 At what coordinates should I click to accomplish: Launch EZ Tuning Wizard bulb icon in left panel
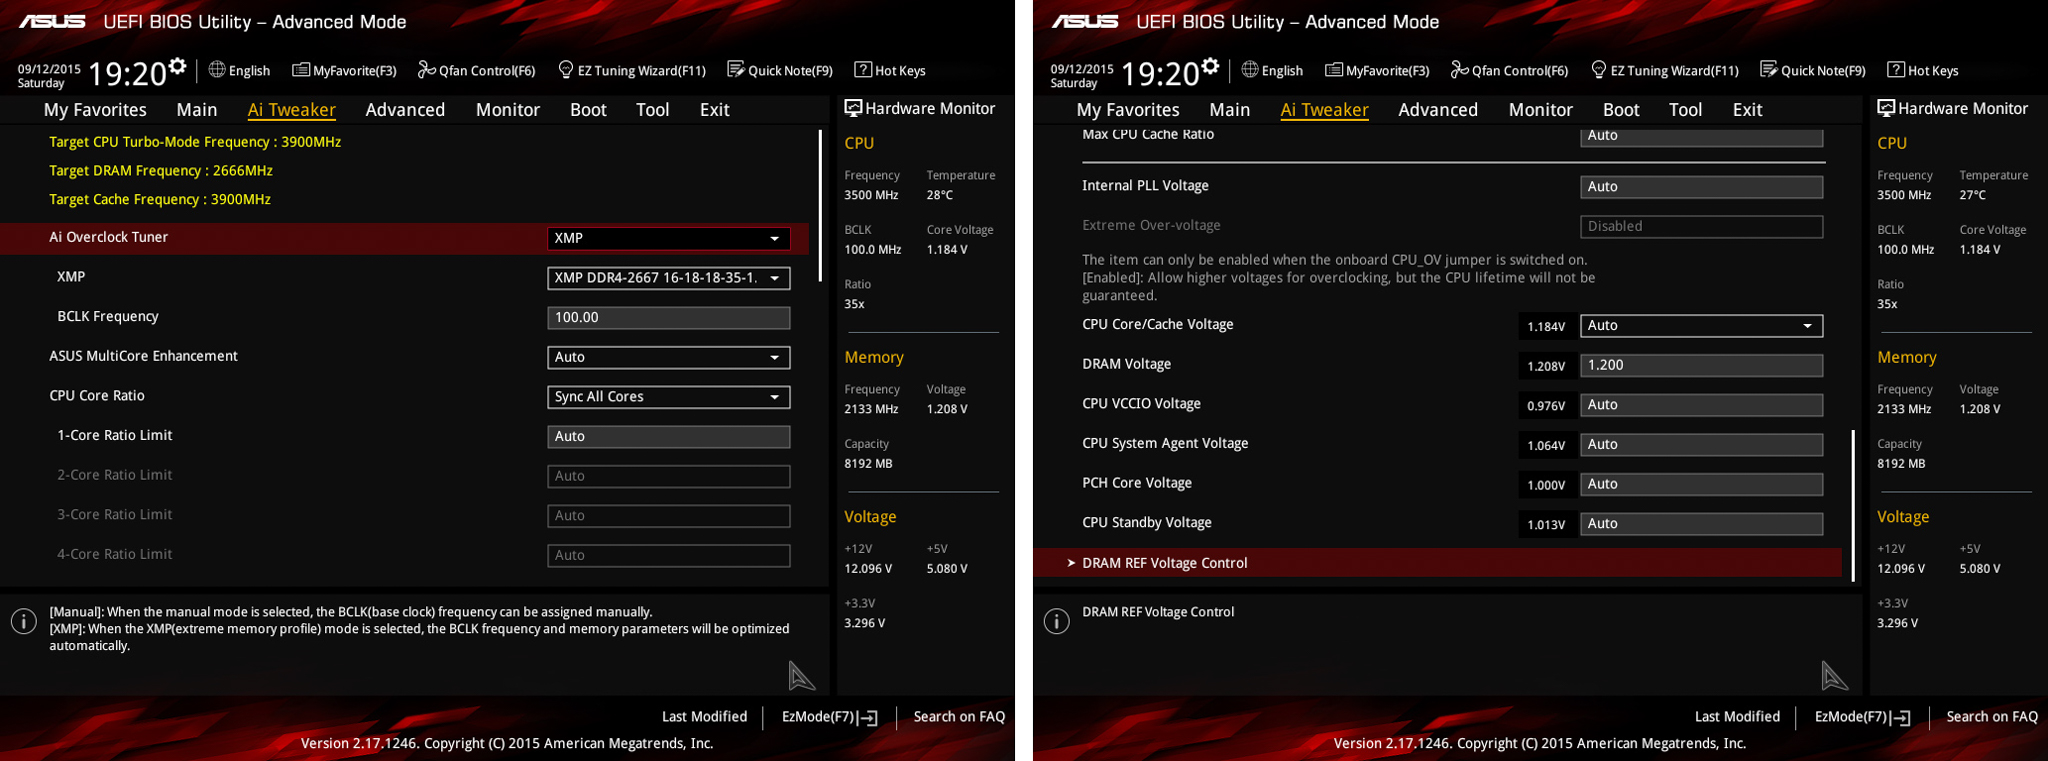pyautogui.click(x=566, y=70)
